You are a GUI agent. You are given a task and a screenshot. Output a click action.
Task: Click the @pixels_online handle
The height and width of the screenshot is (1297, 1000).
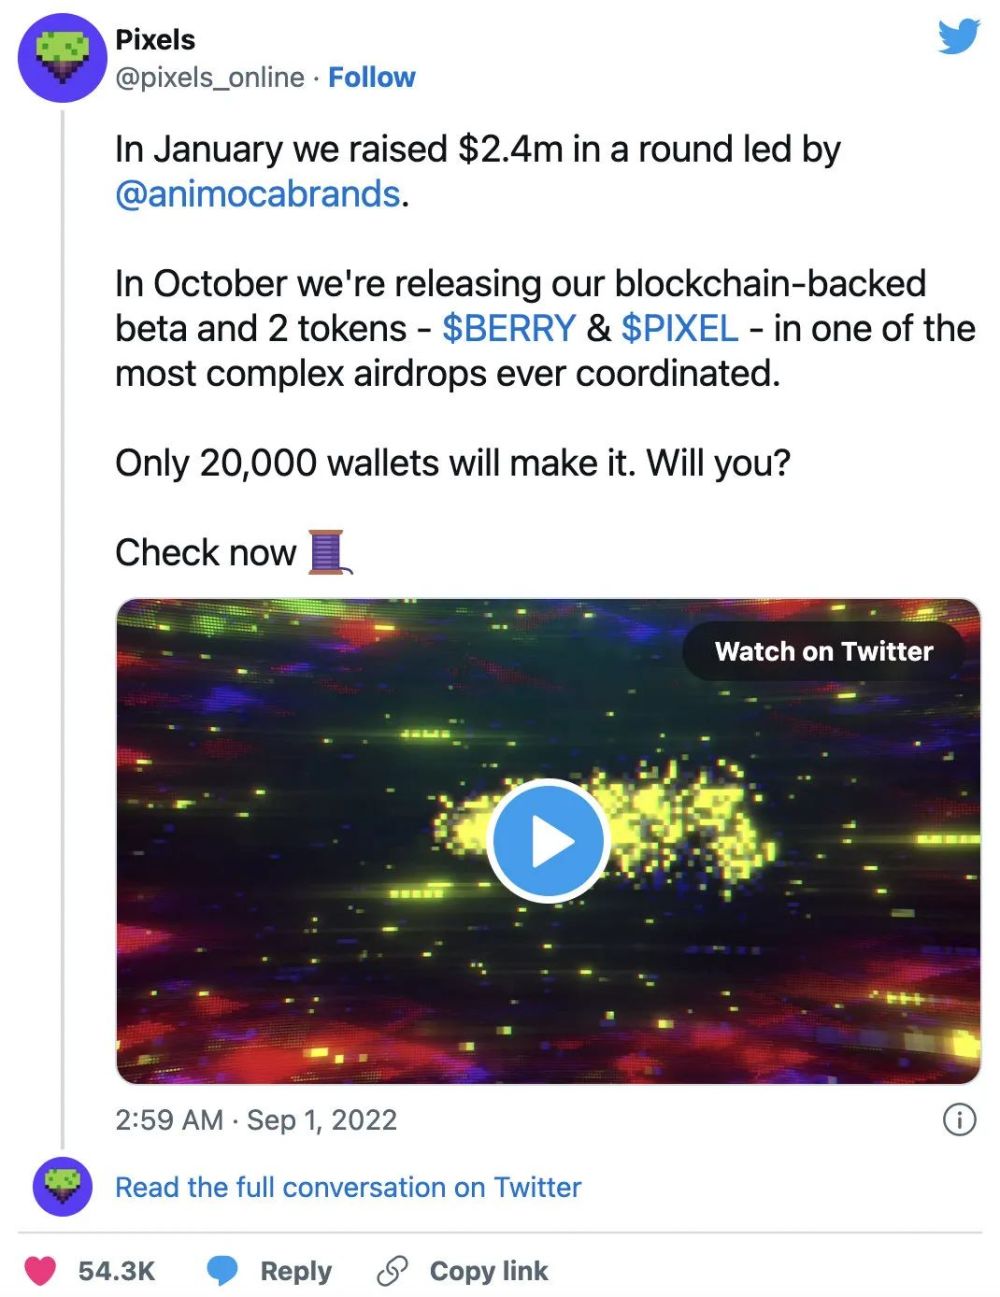pos(210,77)
